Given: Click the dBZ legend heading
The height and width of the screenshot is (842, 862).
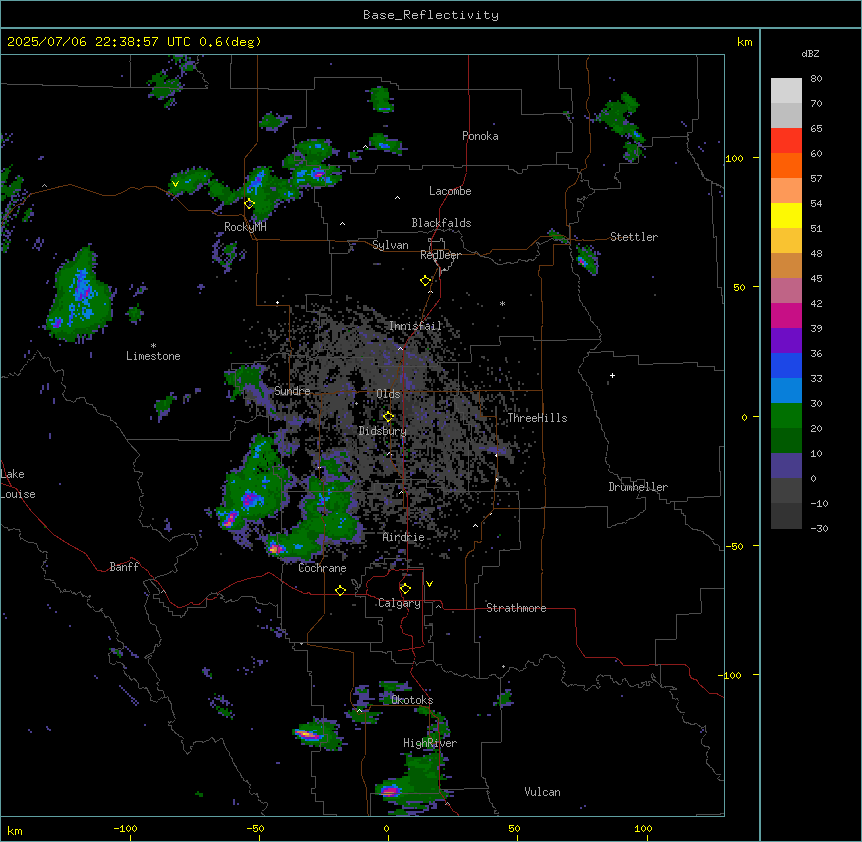Looking at the screenshot, I should click(810, 54).
